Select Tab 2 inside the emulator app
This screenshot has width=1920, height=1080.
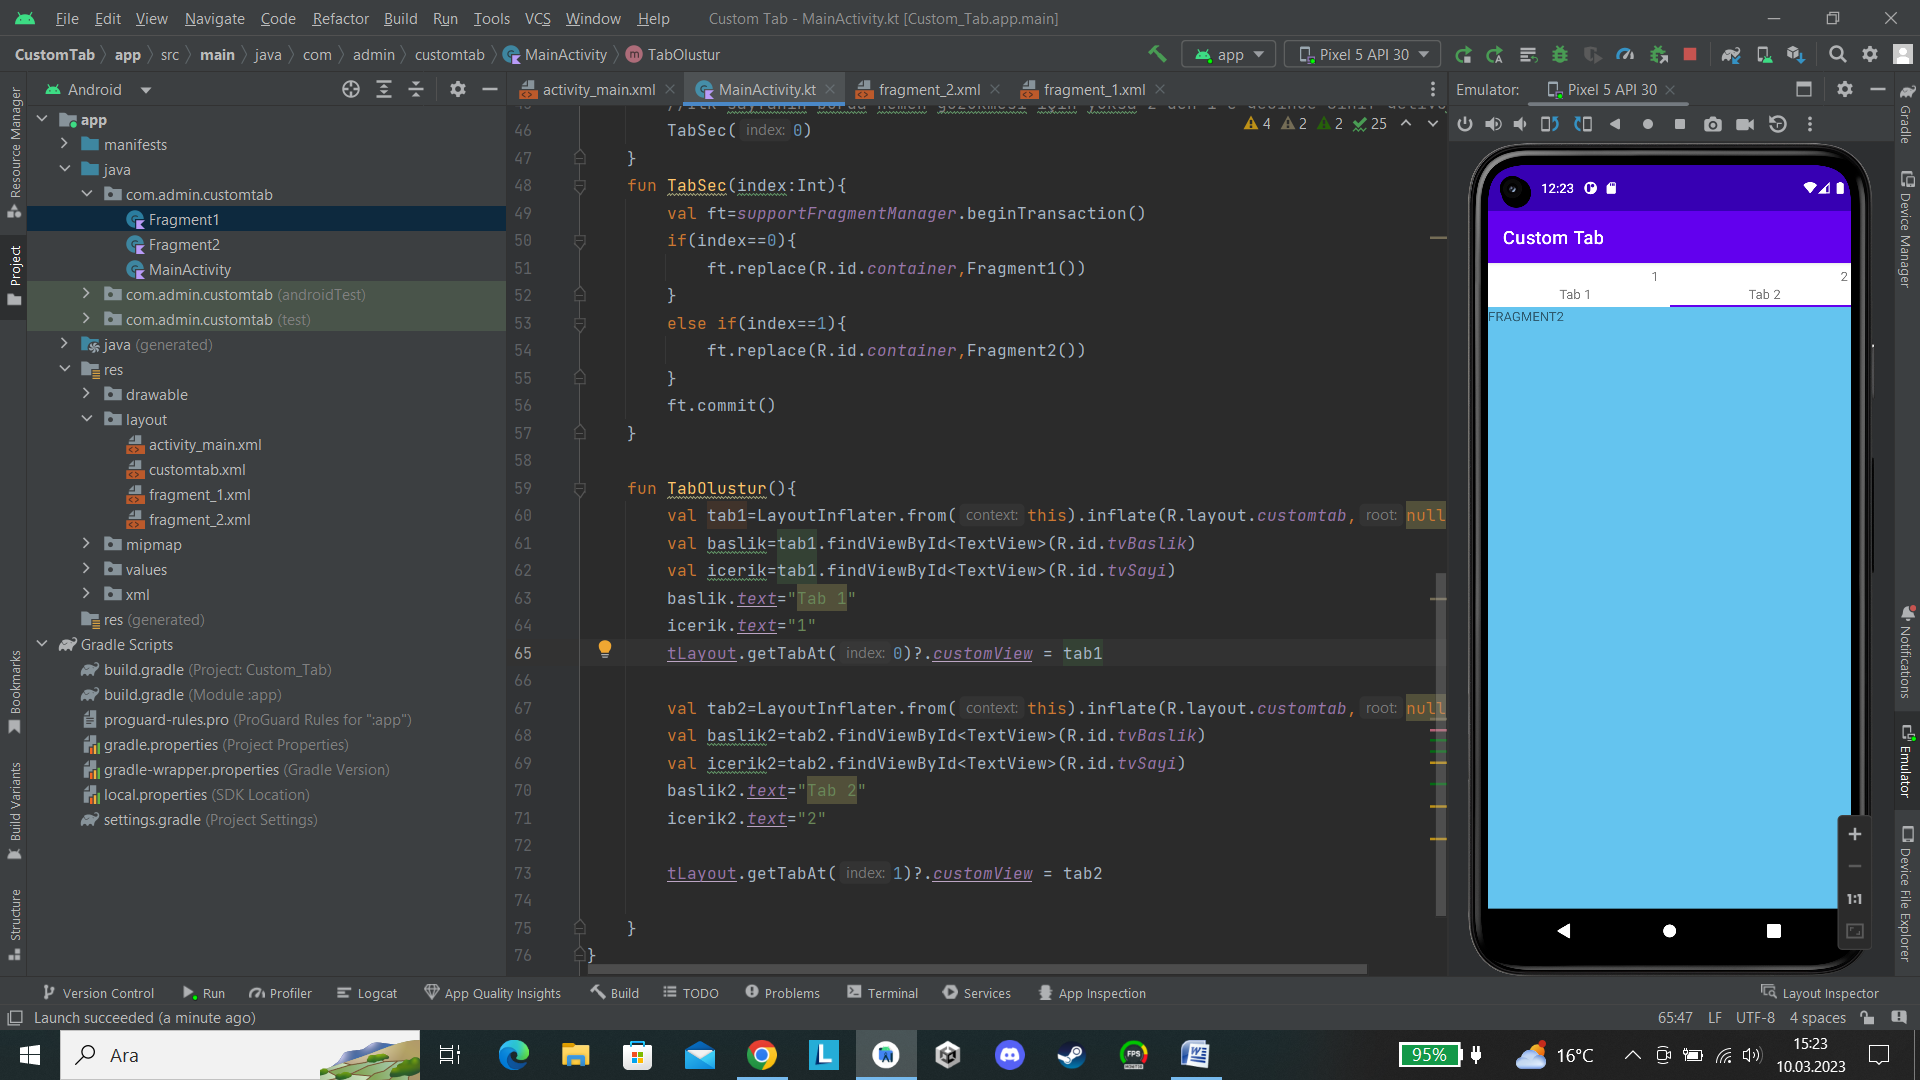pyautogui.click(x=1763, y=293)
